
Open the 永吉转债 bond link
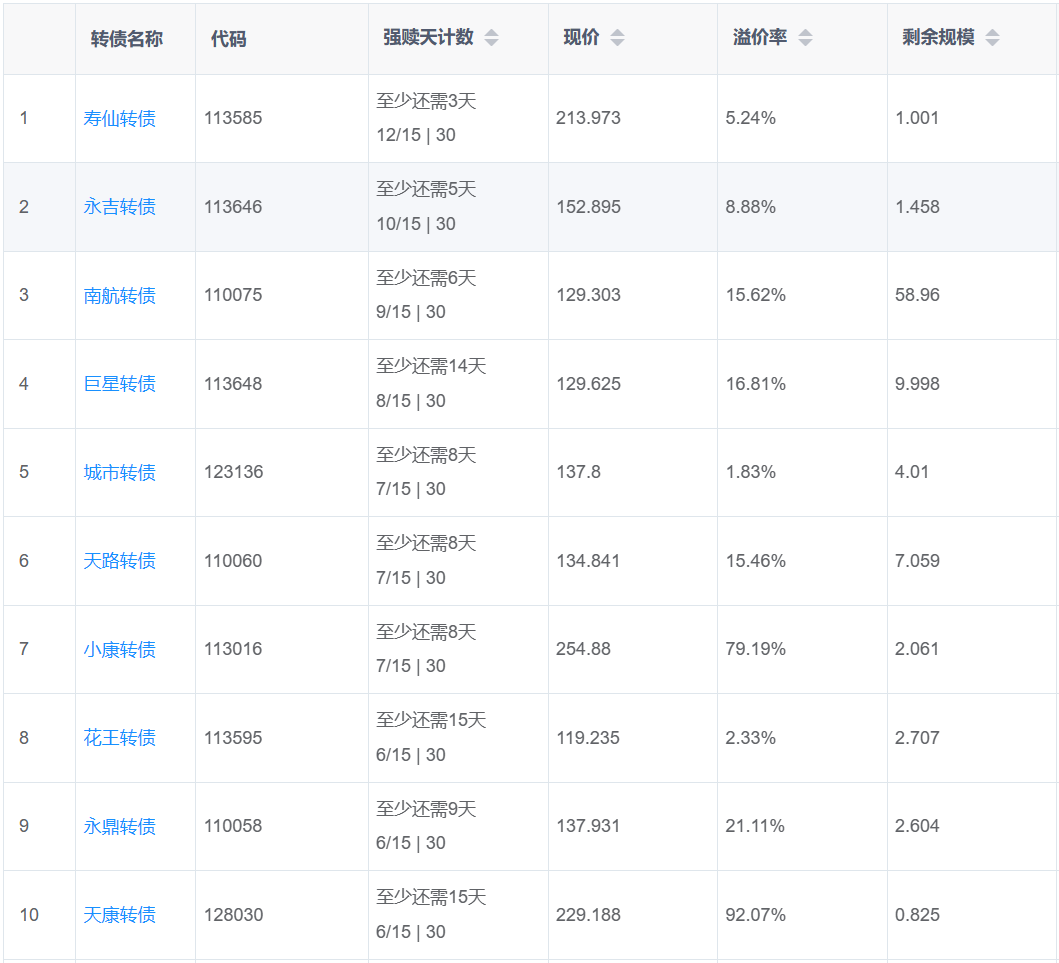pyautogui.click(x=120, y=207)
